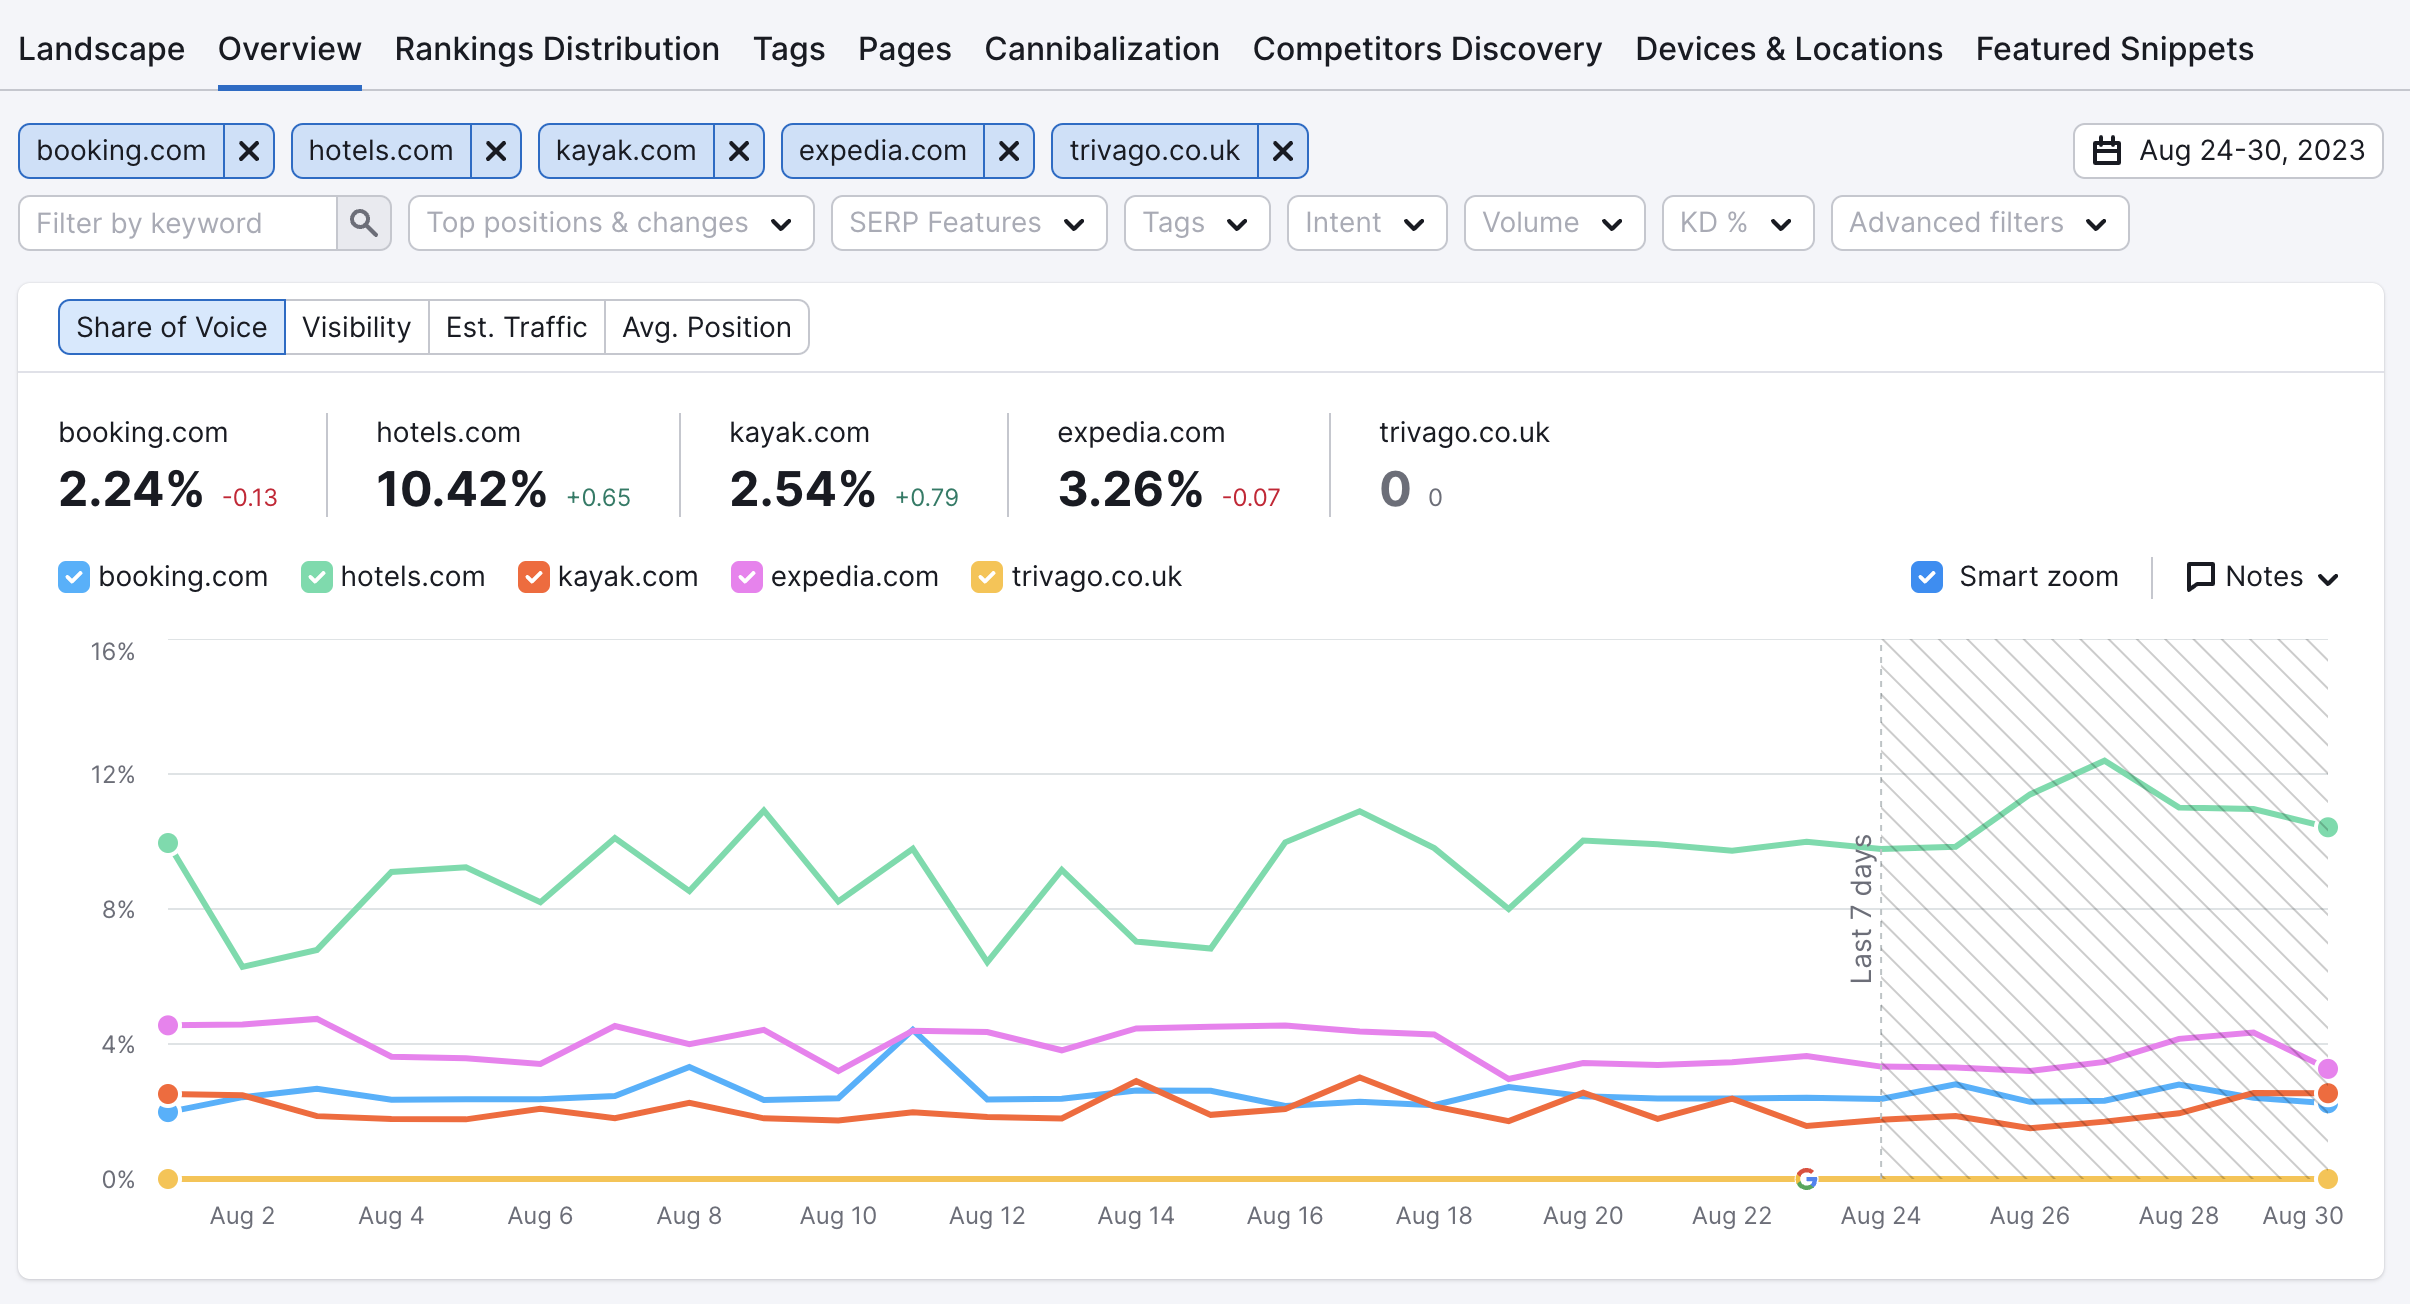
Task: Click the booking.com remove tag icon
Action: (249, 151)
